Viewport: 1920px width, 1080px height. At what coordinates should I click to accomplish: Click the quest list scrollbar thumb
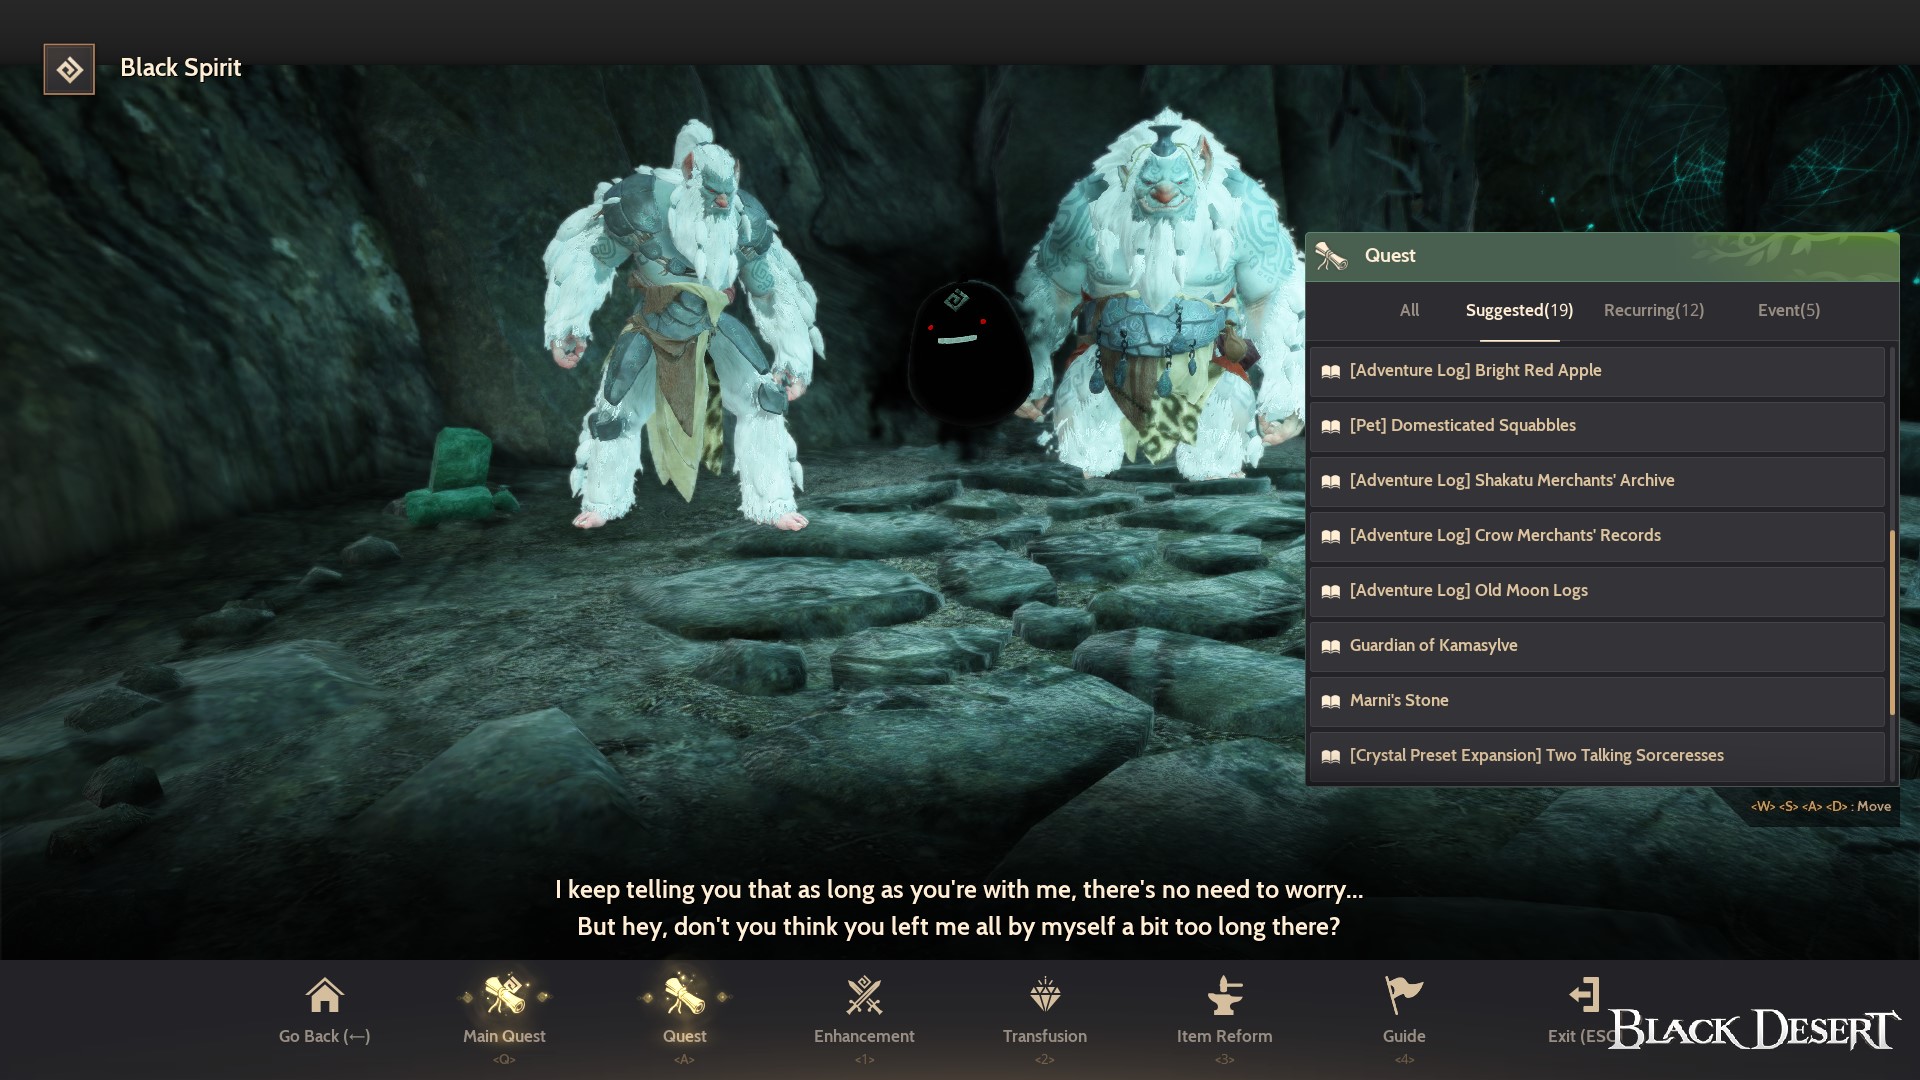point(1892,622)
